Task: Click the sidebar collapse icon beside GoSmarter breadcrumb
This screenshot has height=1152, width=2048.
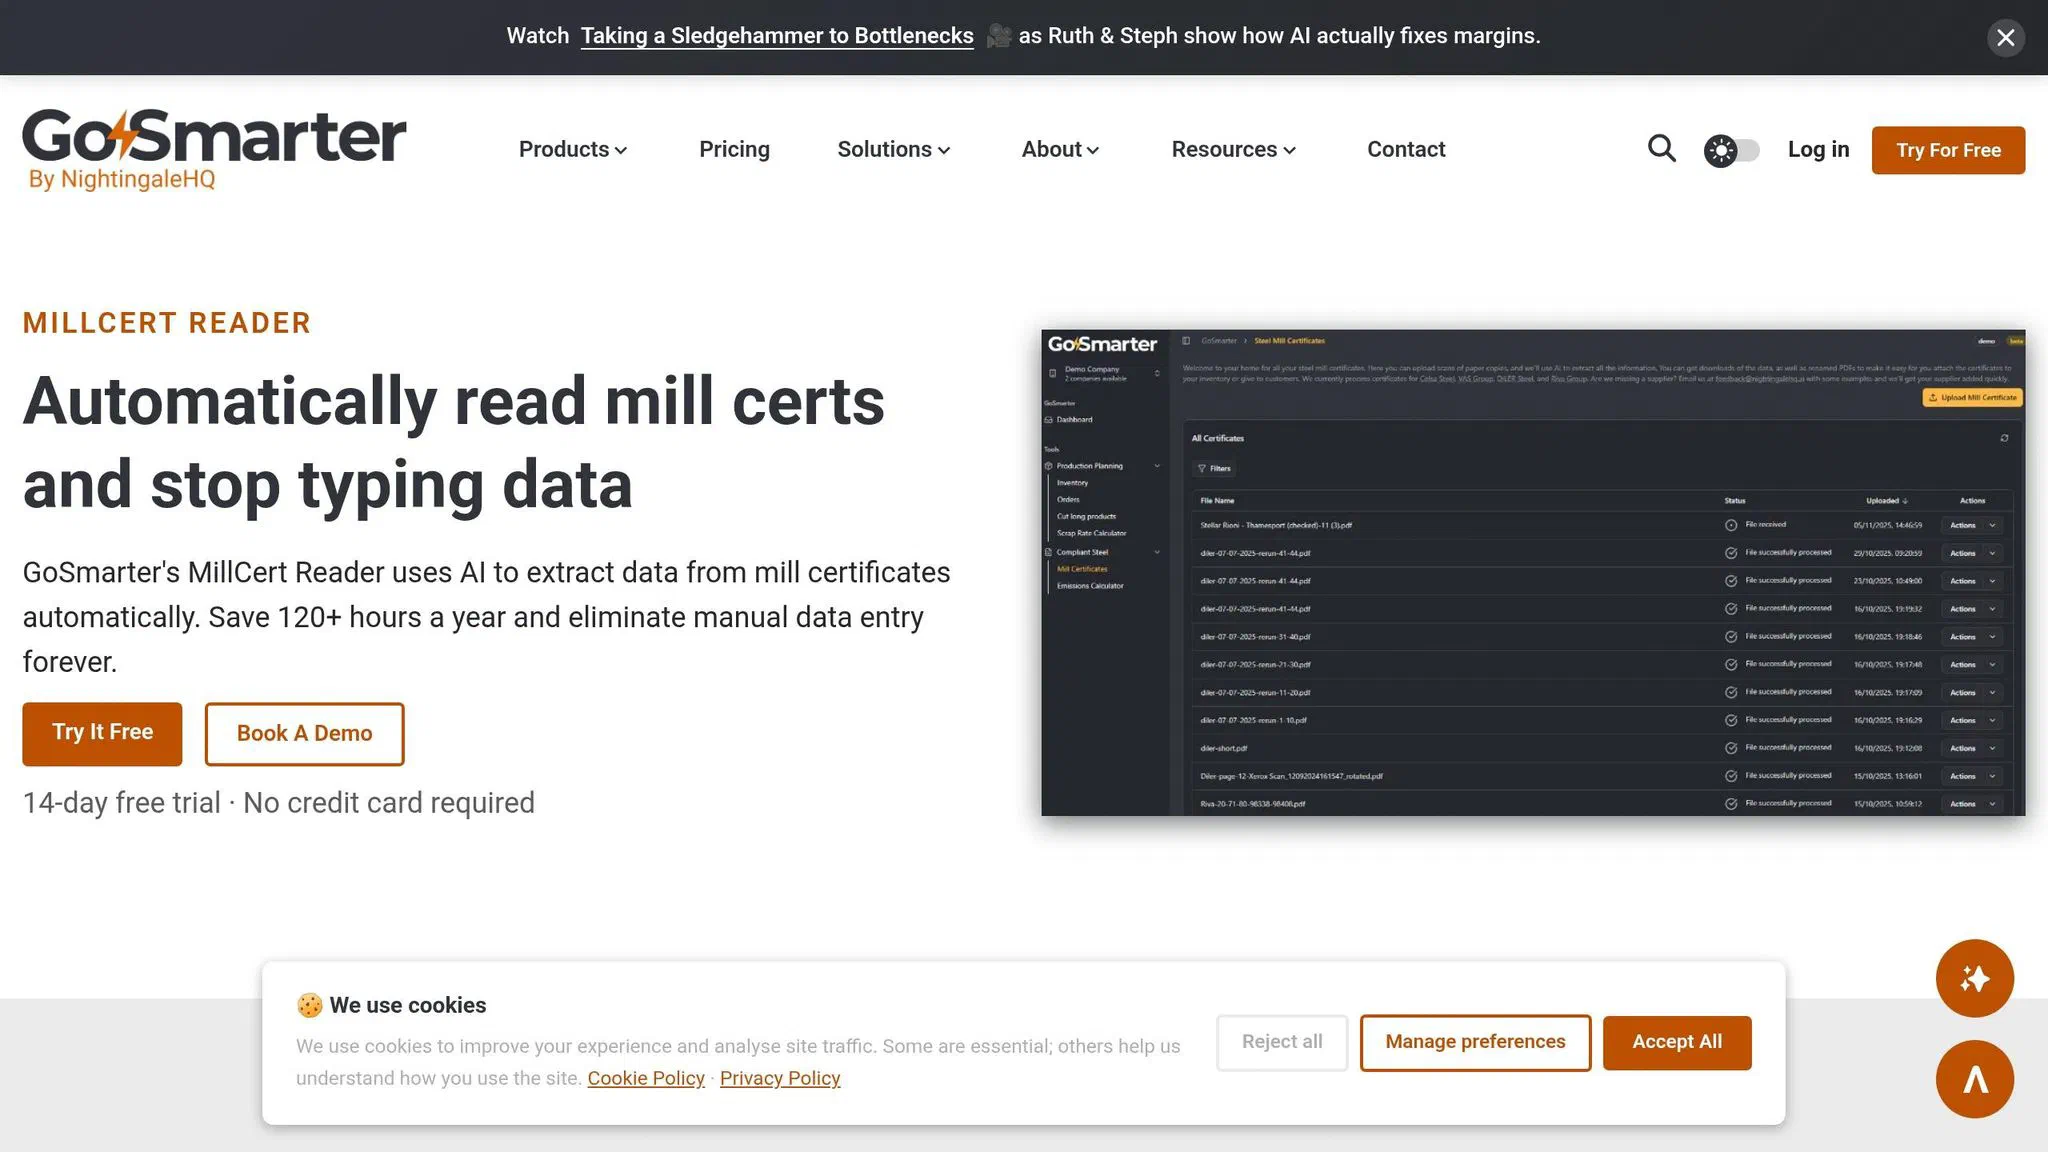Action: 1184,340
